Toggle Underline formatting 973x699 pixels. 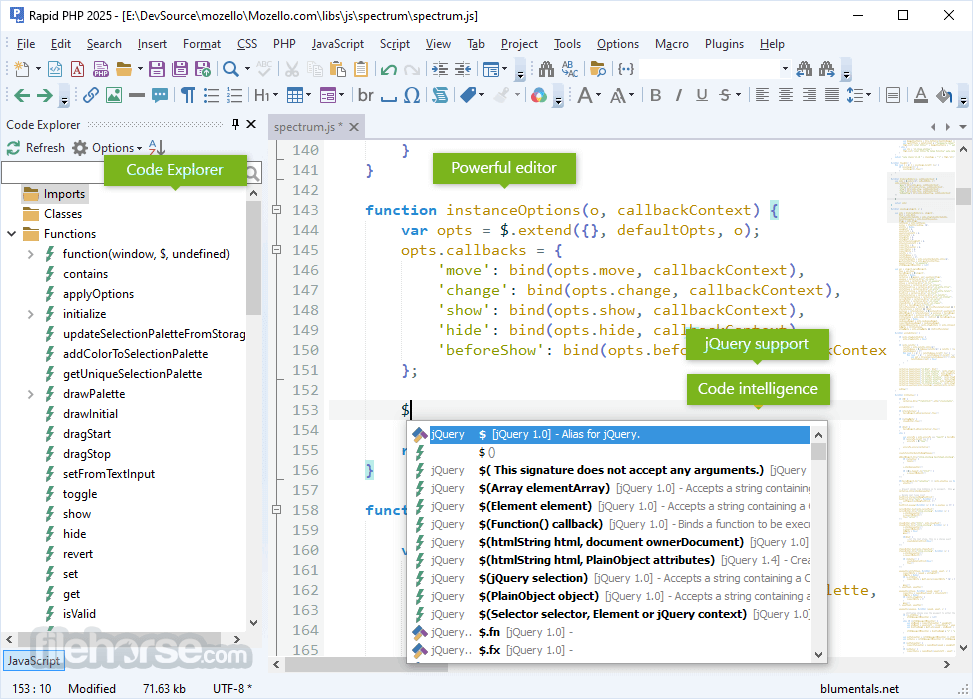[702, 95]
